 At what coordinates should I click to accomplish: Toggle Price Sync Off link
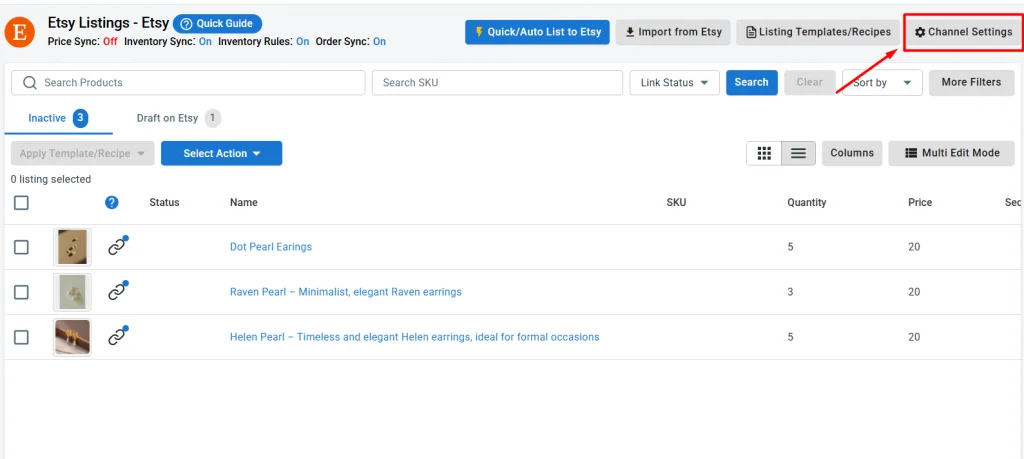(x=110, y=41)
